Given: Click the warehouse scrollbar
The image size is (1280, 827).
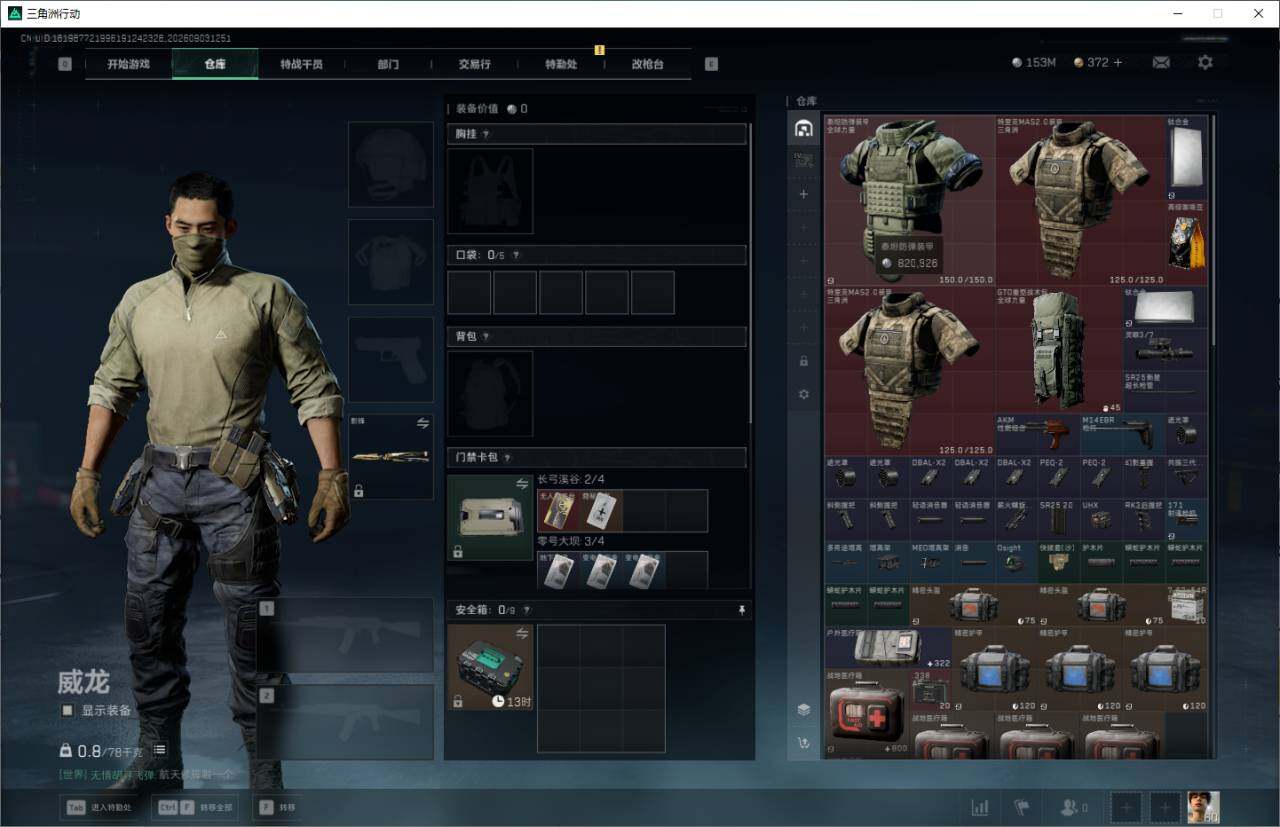Looking at the screenshot, I should tap(1214, 230).
